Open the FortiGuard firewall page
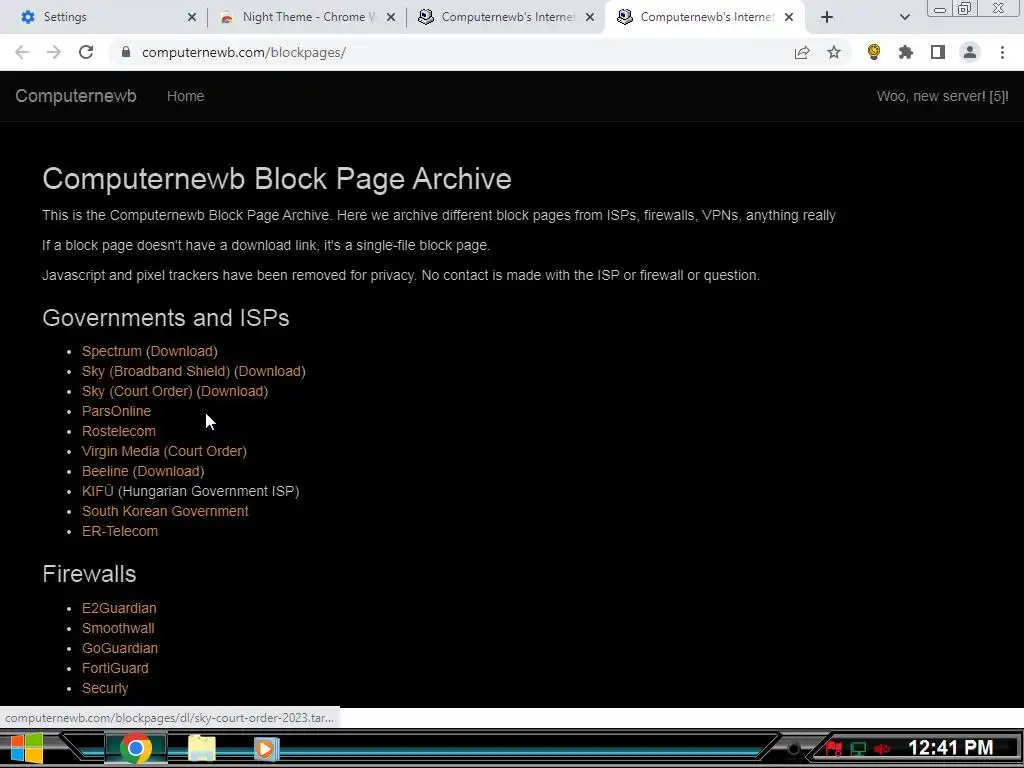Image resolution: width=1024 pixels, height=768 pixels. [115, 668]
